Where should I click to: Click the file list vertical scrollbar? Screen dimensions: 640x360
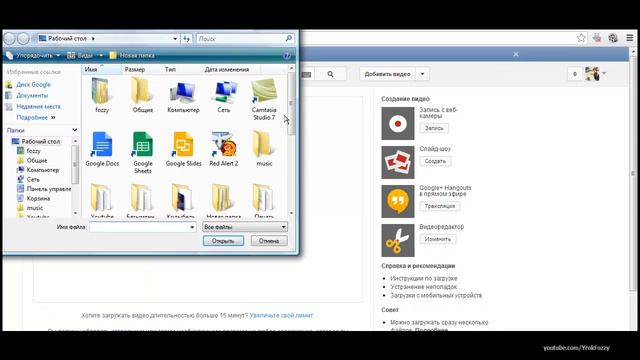(291, 140)
